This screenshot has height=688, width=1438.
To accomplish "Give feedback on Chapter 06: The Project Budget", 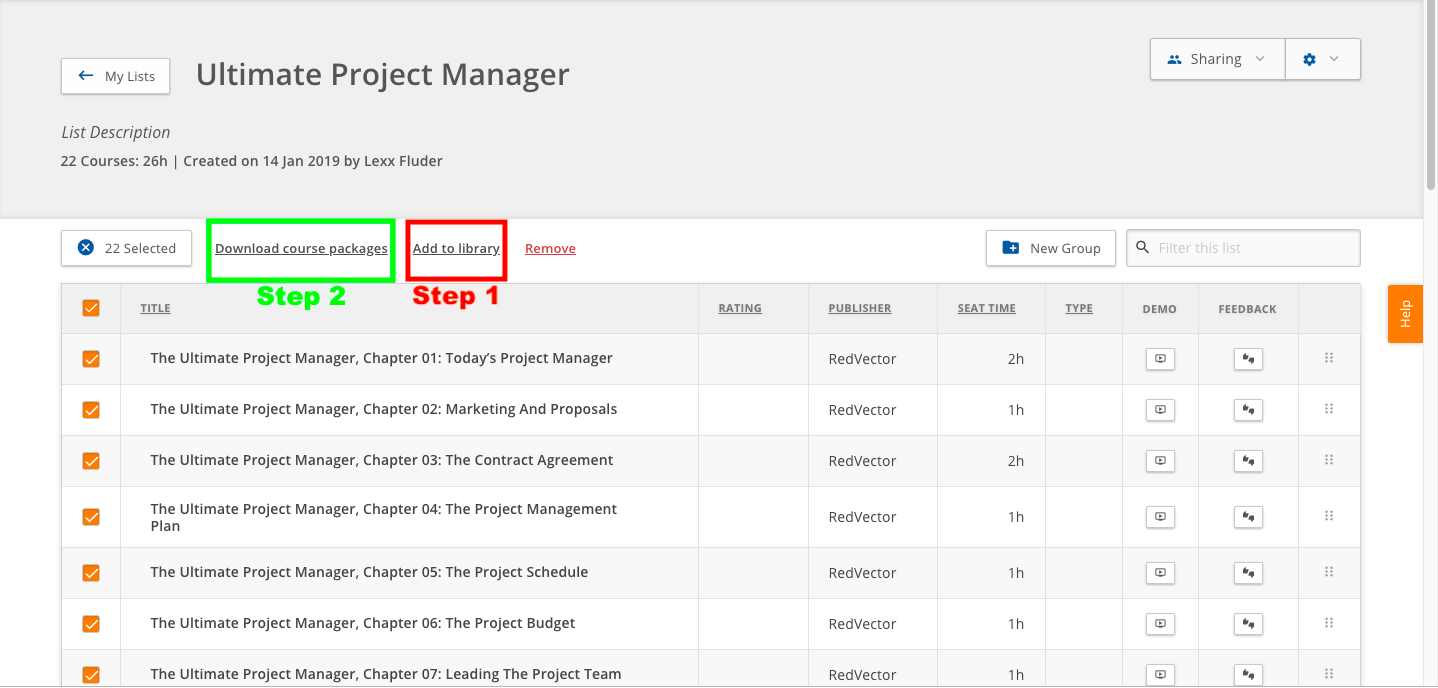I will pyautogui.click(x=1248, y=623).
